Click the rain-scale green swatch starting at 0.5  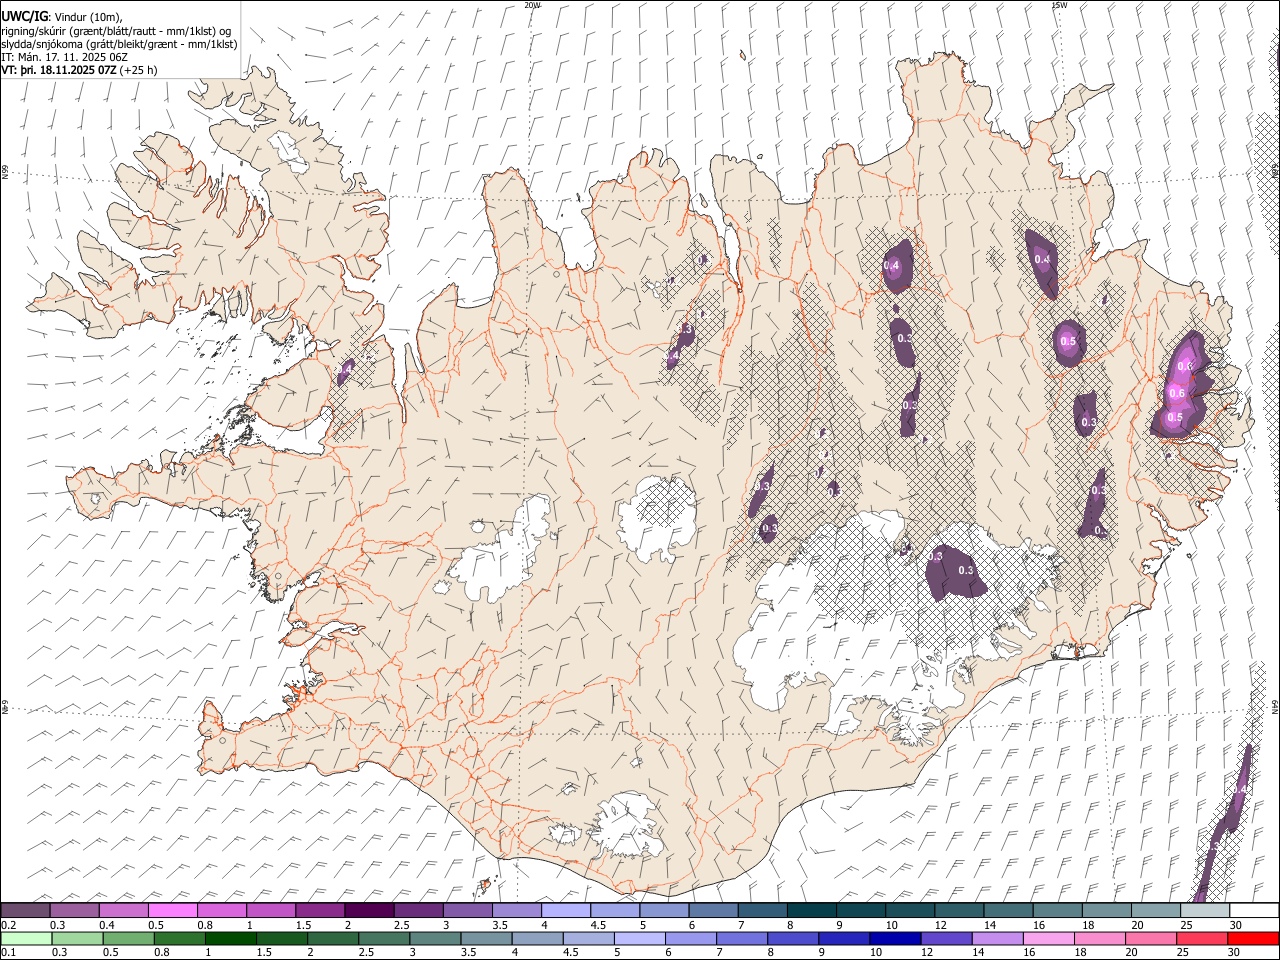[129, 938]
